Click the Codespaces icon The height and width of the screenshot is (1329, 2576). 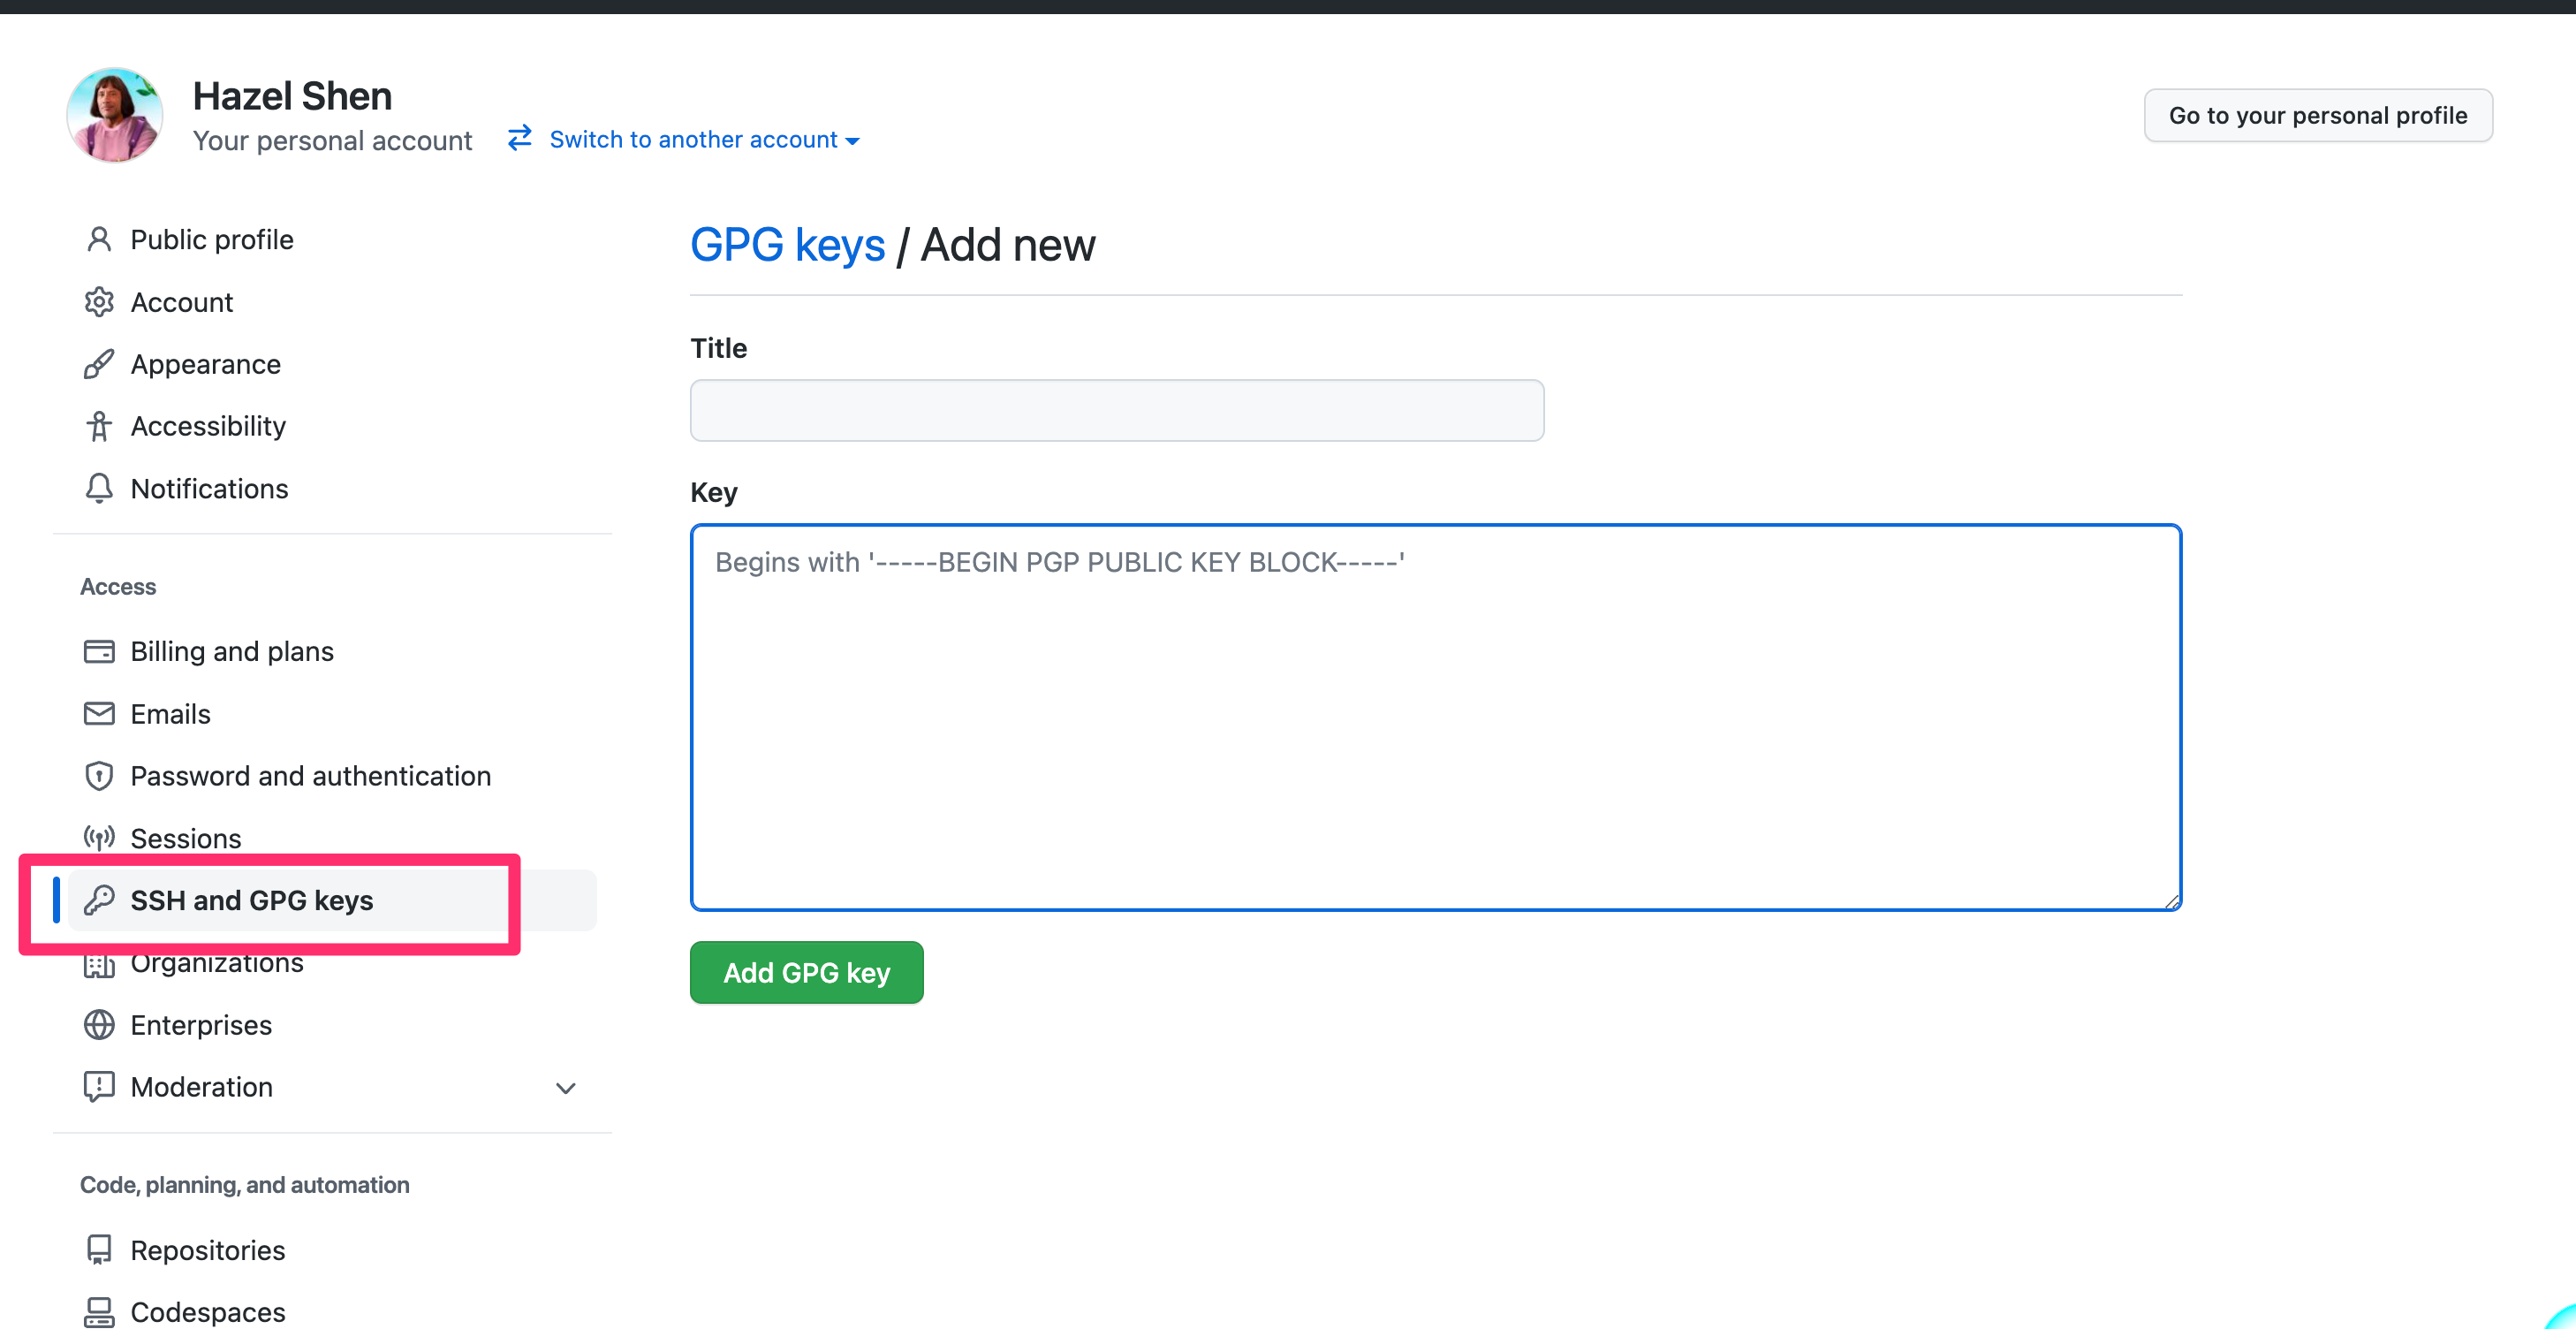(x=99, y=1312)
